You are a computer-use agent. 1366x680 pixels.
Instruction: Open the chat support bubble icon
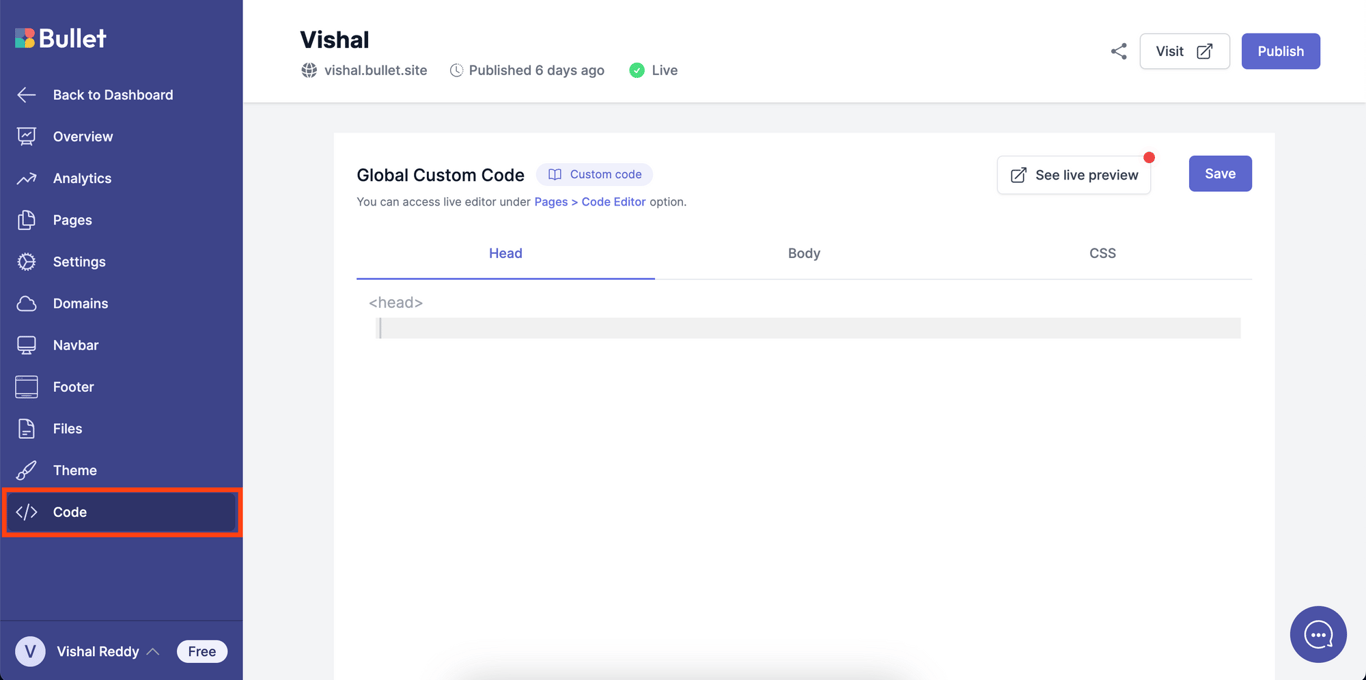(1317, 634)
